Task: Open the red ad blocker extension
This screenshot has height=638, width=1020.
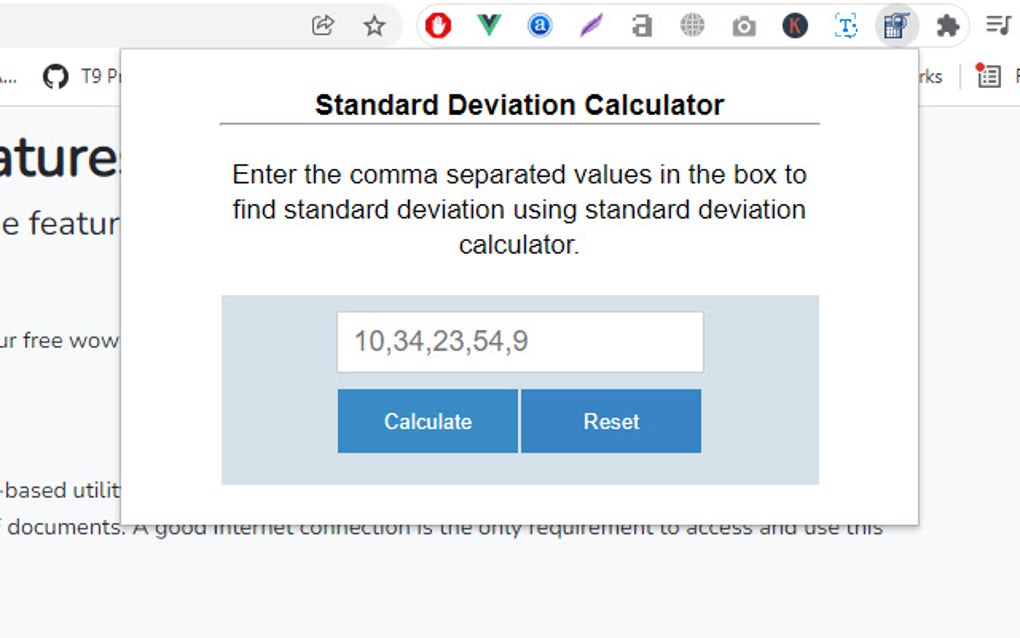Action: click(438, 26)
